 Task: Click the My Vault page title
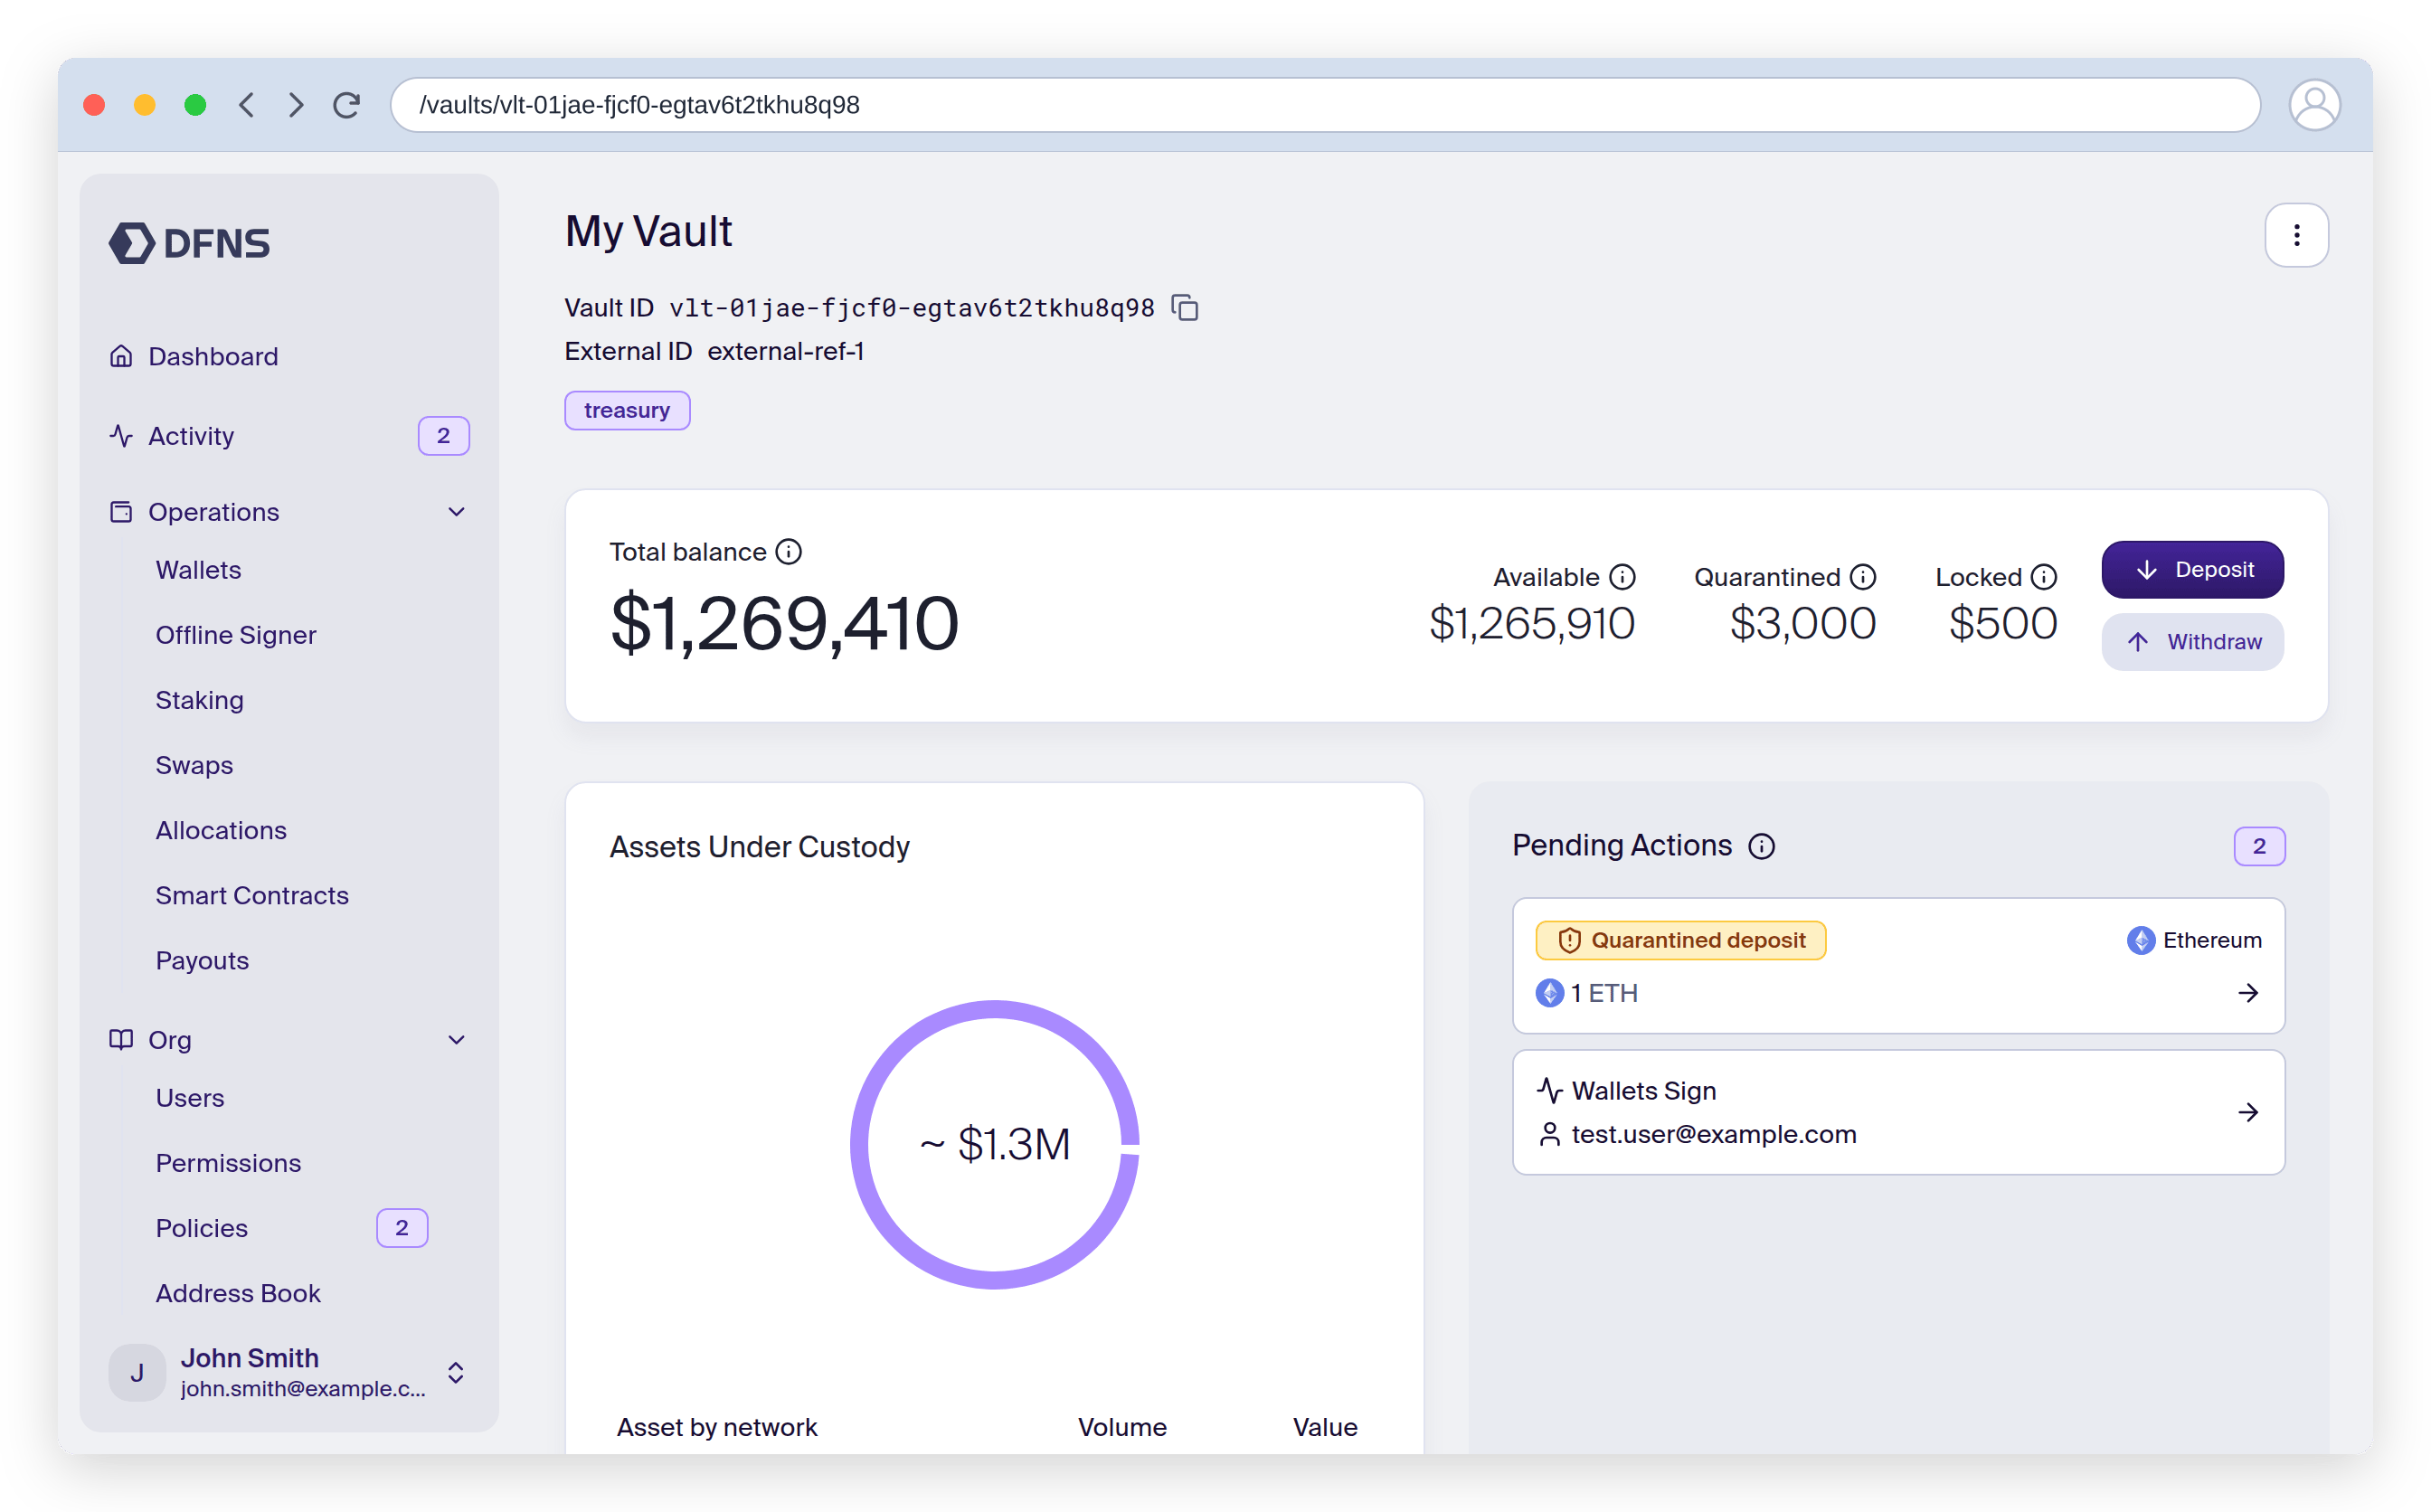[648, 232]
